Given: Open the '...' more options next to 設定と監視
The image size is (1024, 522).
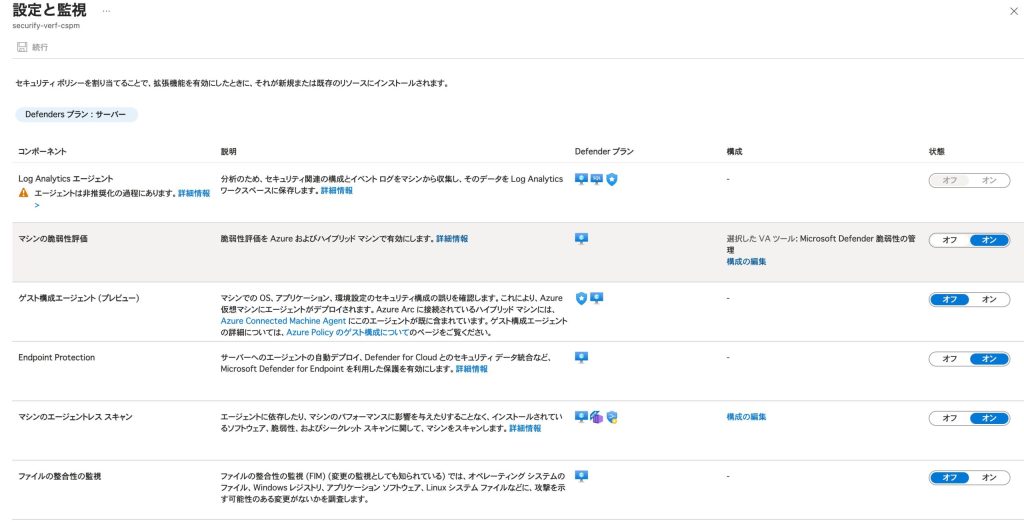Looking at the screenshot, I should click(107, 10).
